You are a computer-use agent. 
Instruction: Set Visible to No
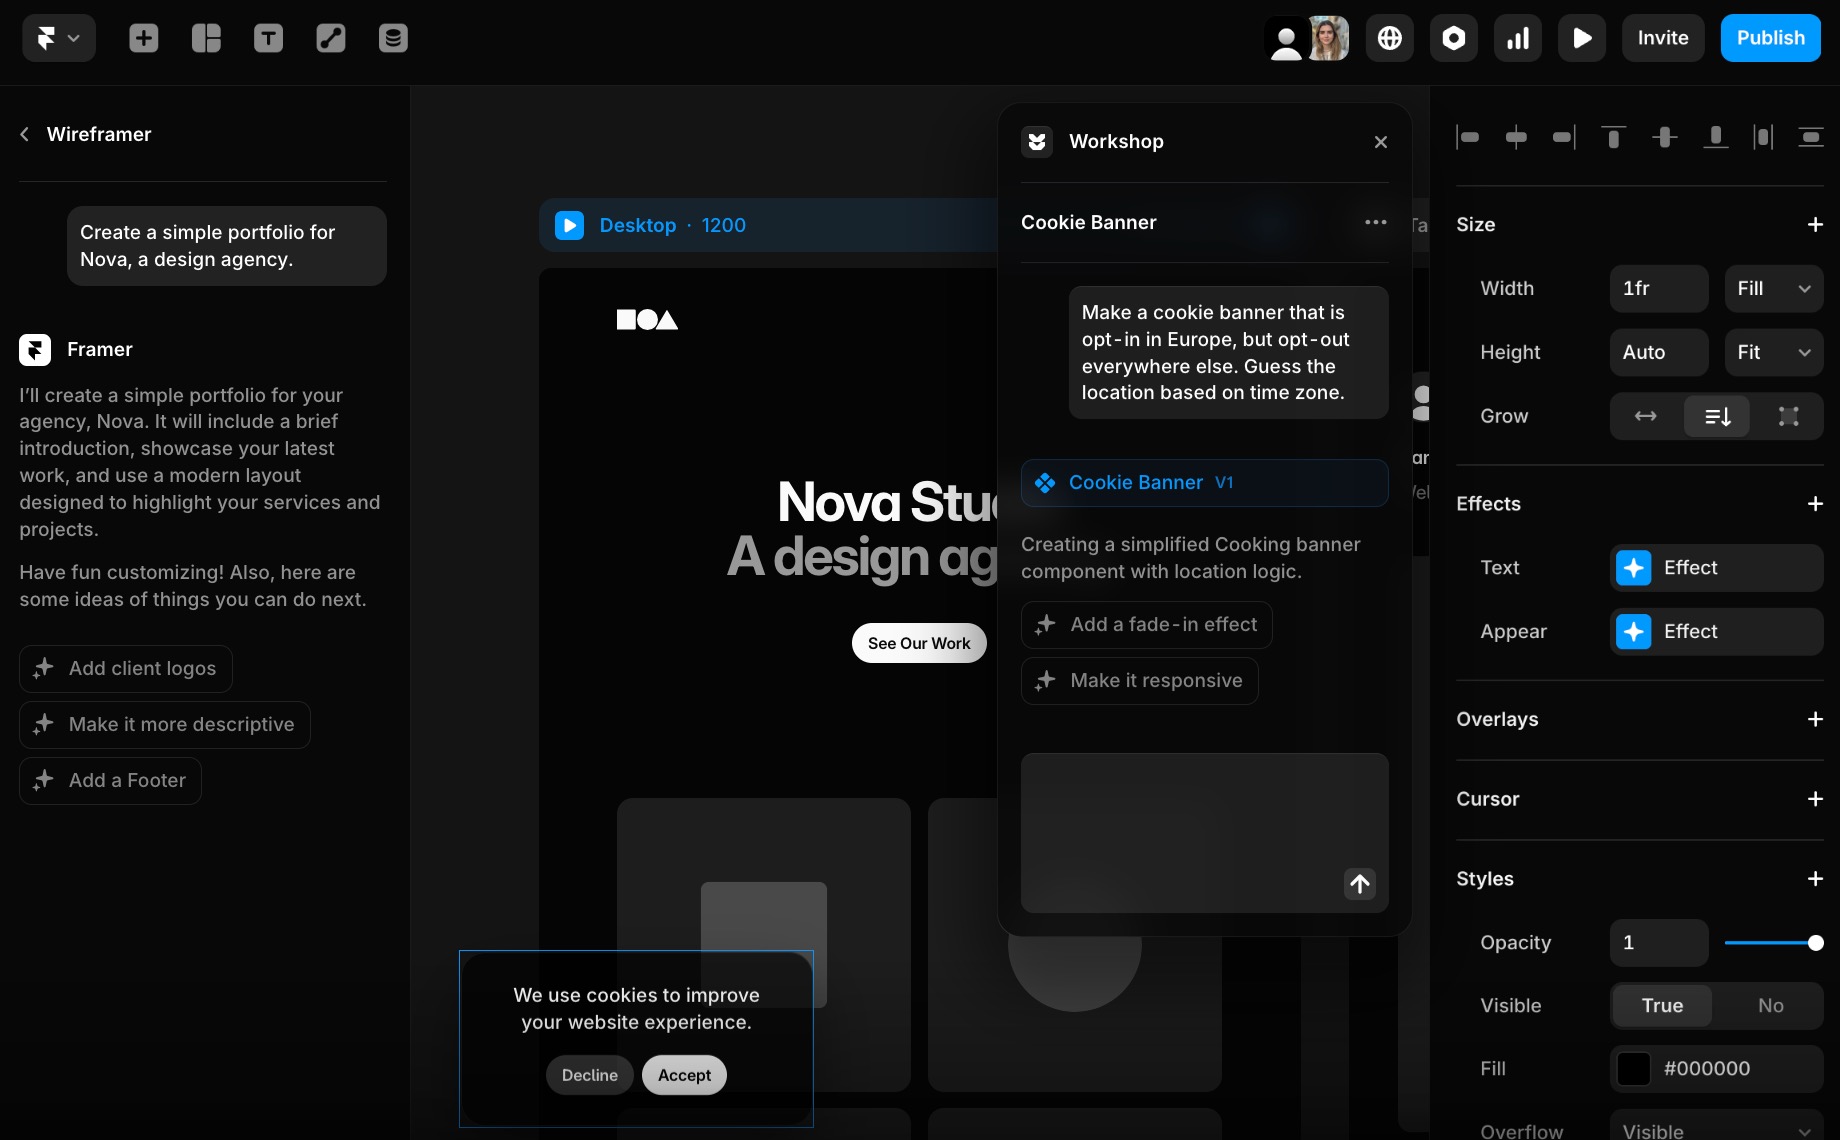pos(1770,1006)
